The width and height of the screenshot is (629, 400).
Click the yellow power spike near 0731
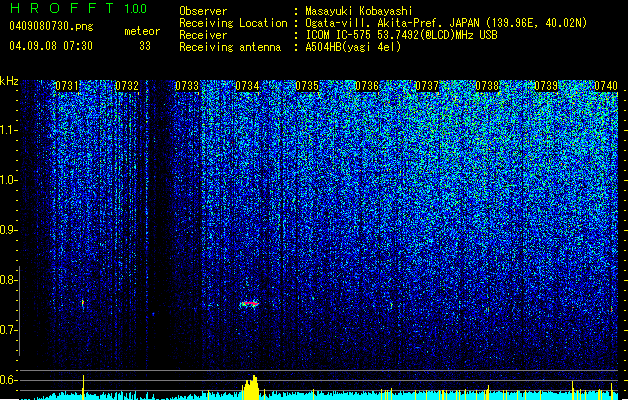point(83,388)
